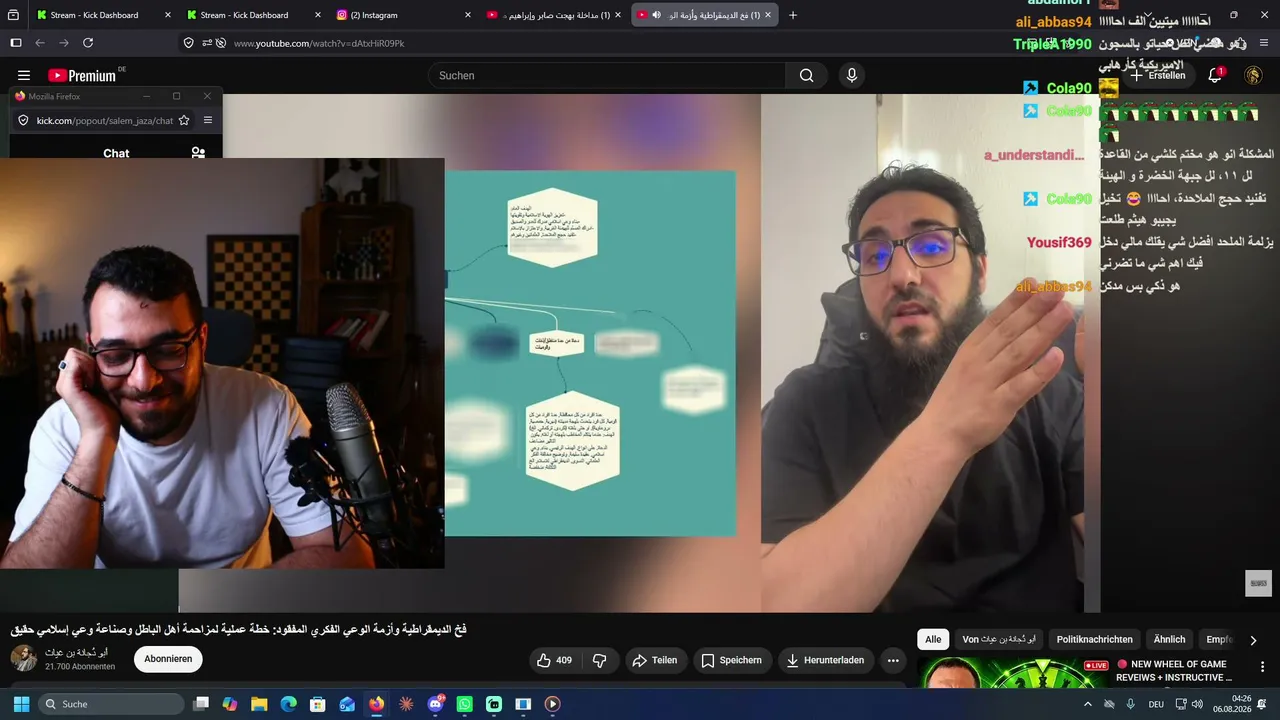The height and width of the screenshot is (720, 1280).
Task: Click the Abonnieren subscribe button
Action: point(168,659)
